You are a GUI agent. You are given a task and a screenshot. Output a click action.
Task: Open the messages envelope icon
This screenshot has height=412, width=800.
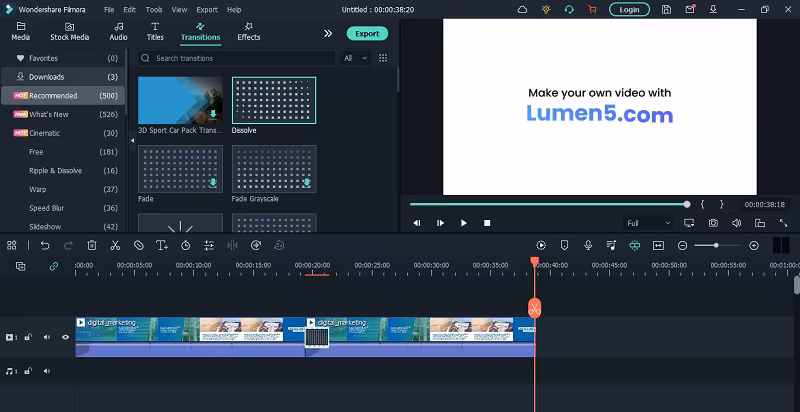(690, 9)
